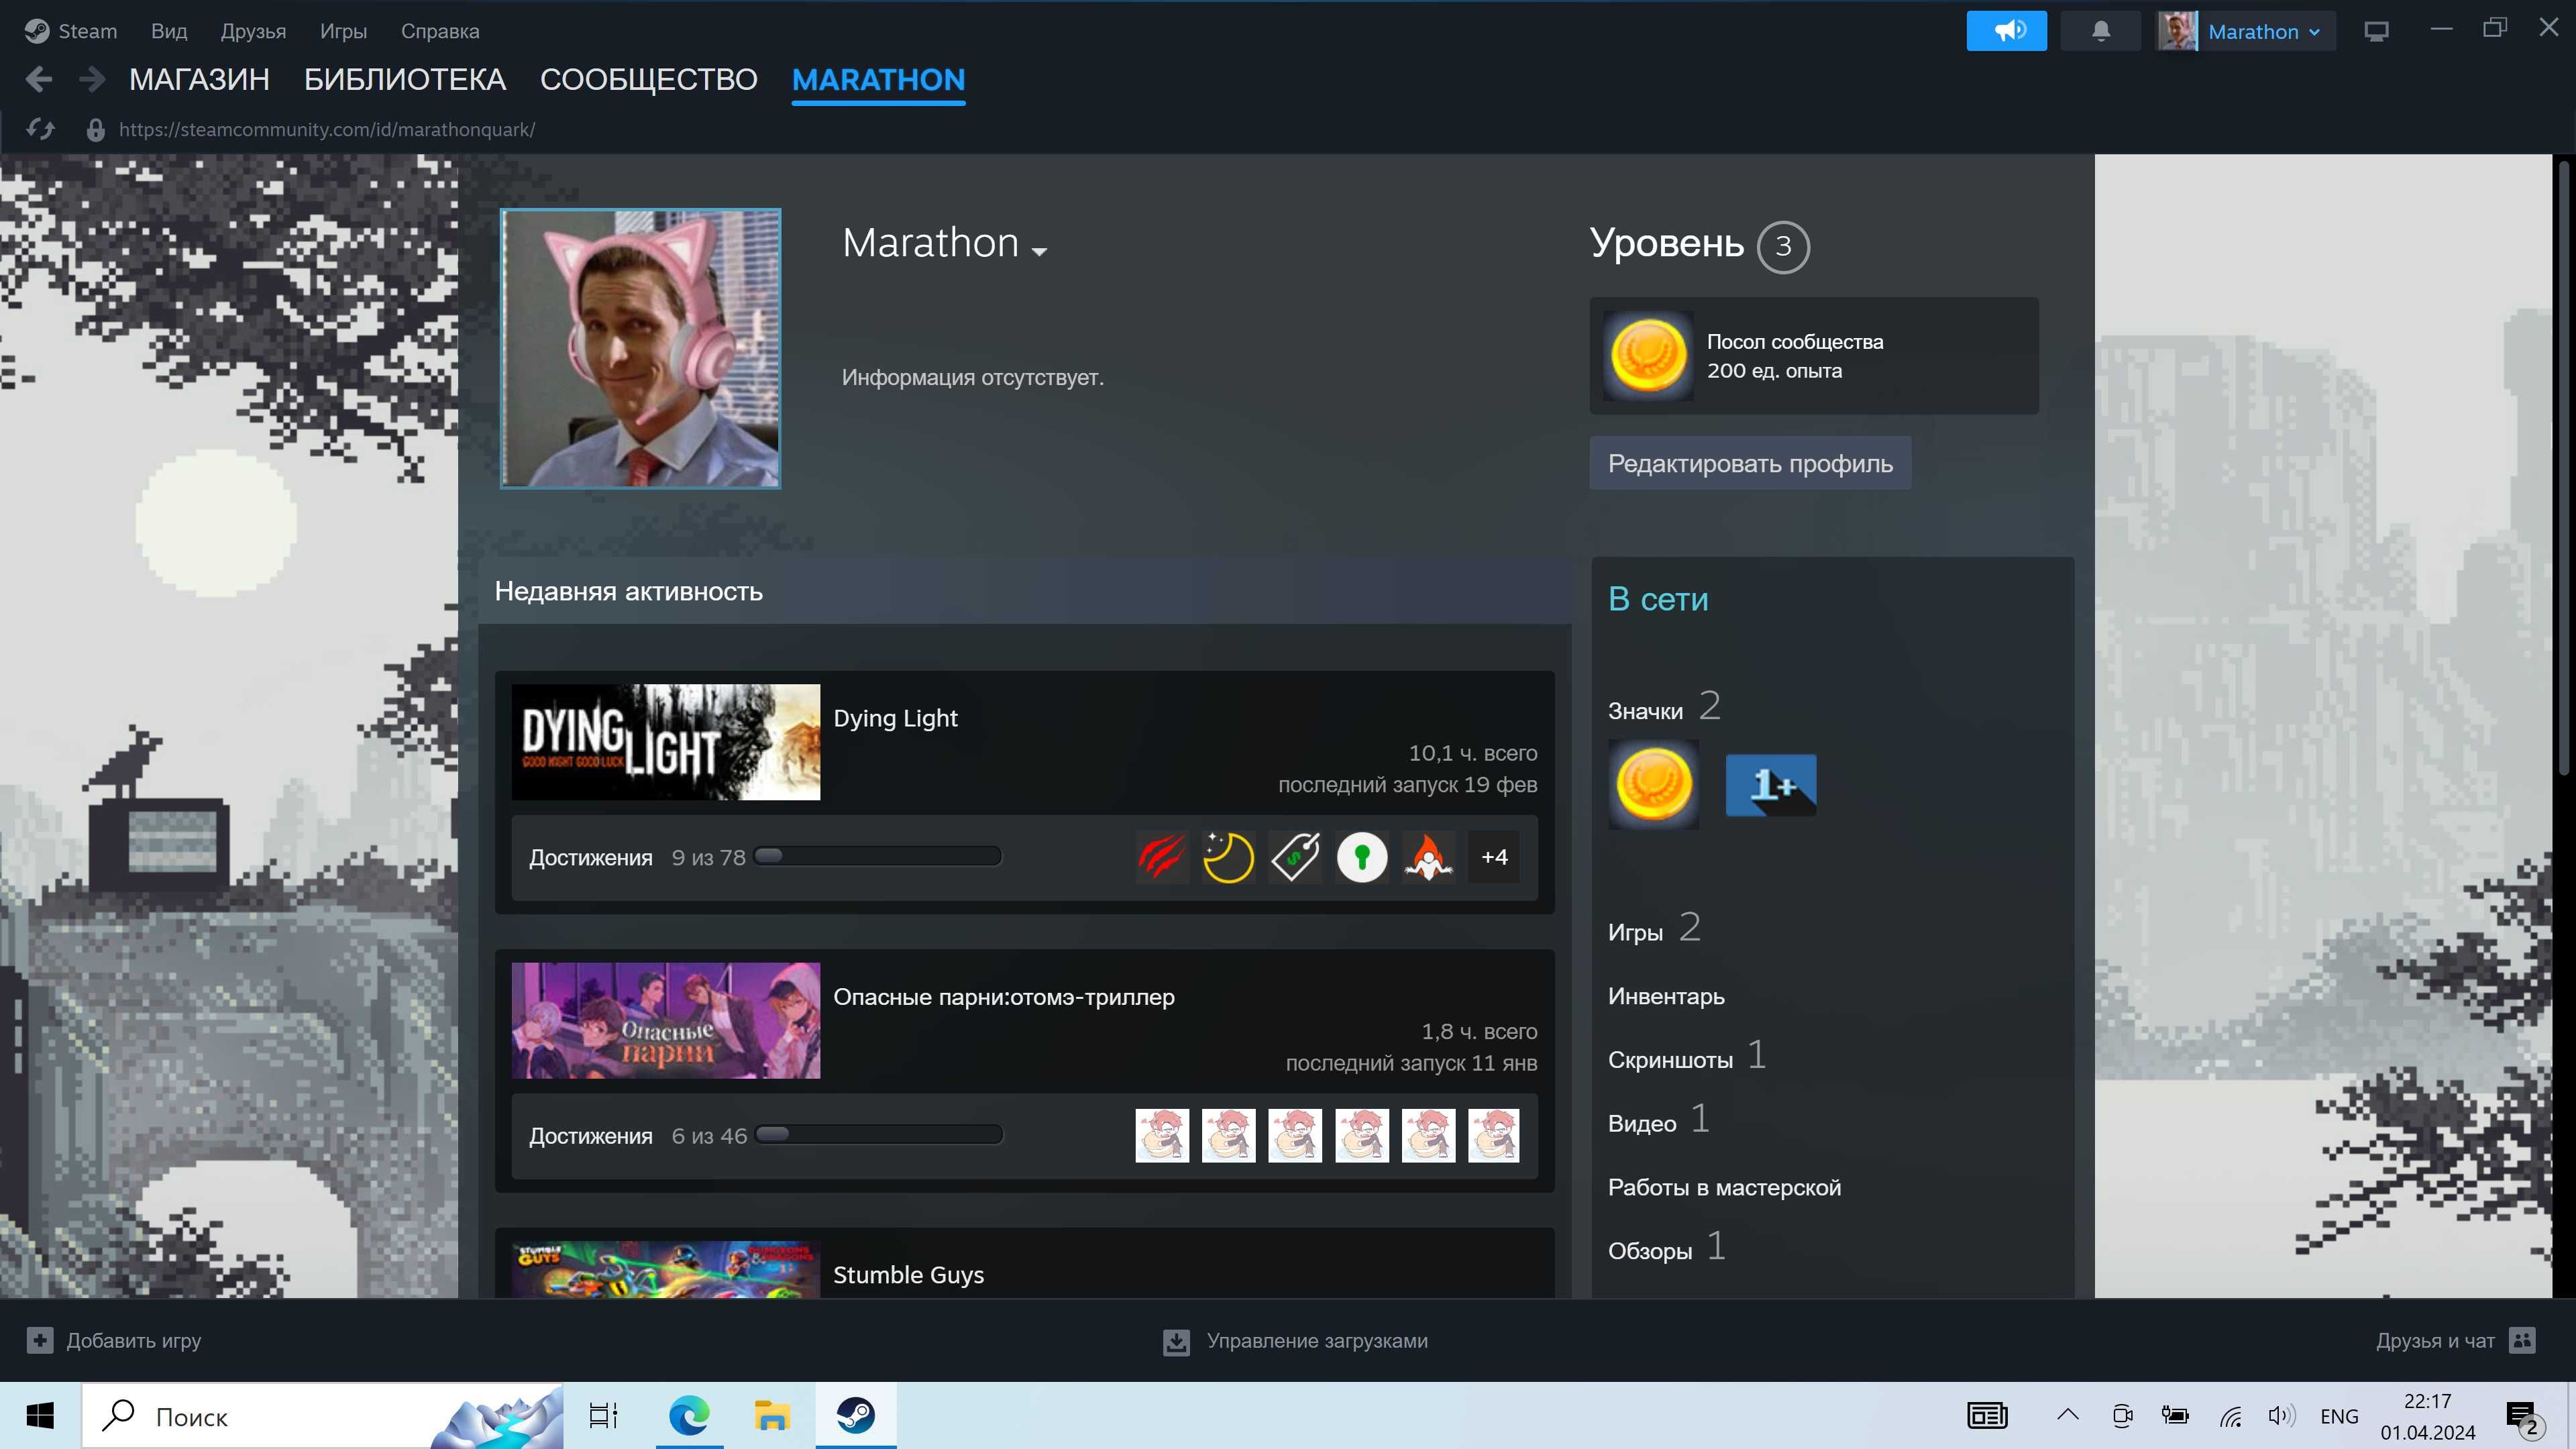Show the +4 more Dying Light achievements
Screen dimensions: 2576x1449
pyautogui.click(x=1494, y=857)
